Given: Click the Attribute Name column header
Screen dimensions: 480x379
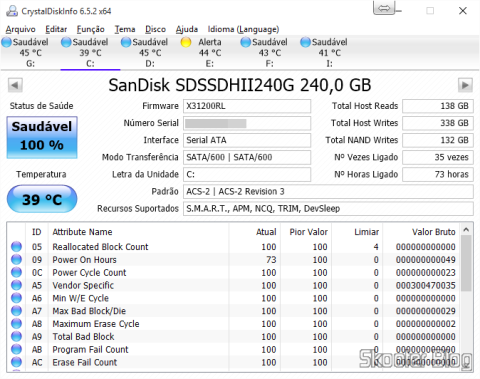Looking at the screenshot, I should click(x=138, y=232).
